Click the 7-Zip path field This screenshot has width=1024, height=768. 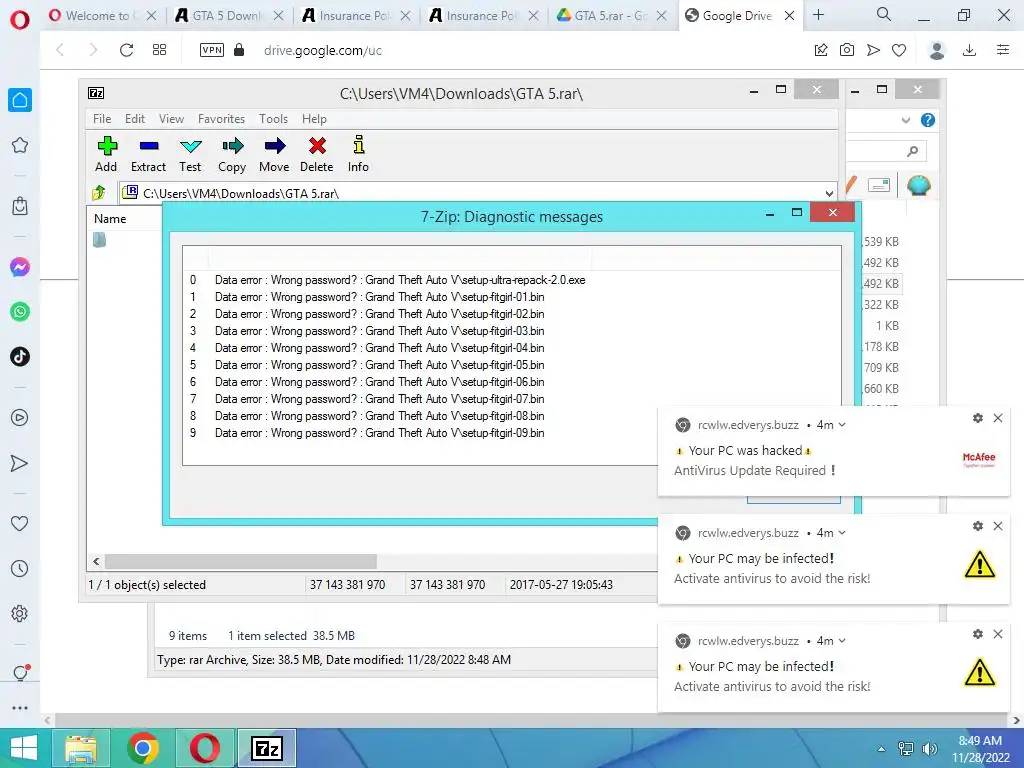pyautogui.click(x=475, y=193)
